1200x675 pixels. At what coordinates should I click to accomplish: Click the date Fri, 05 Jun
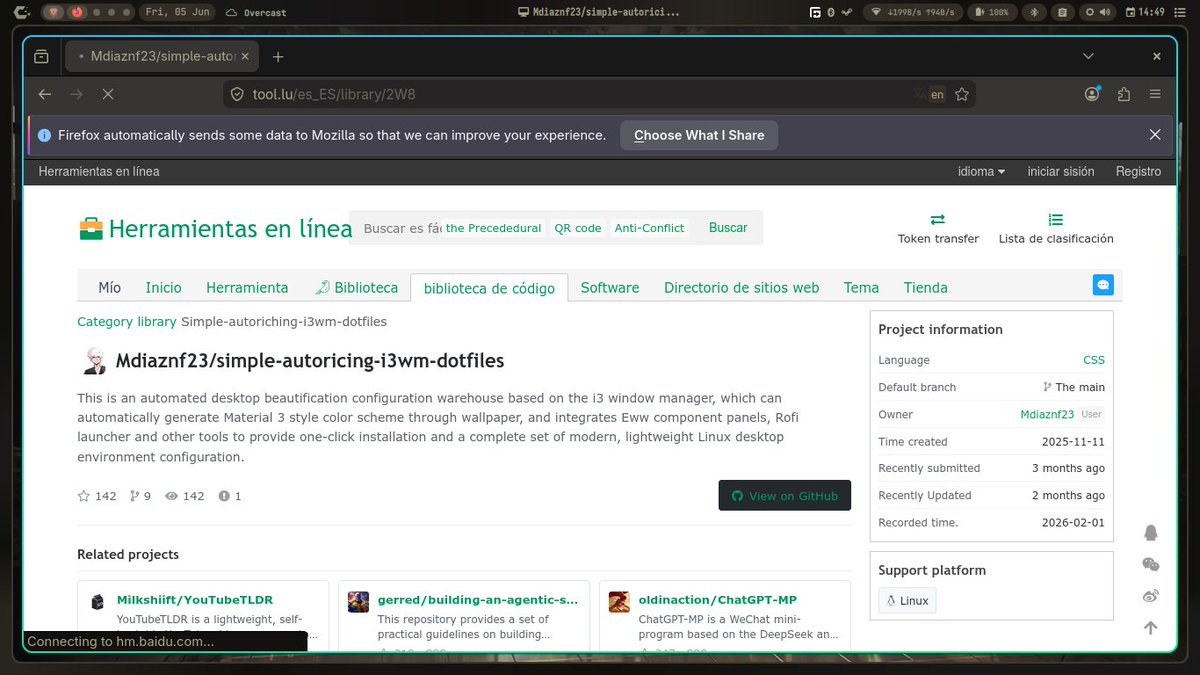point(176,12)
